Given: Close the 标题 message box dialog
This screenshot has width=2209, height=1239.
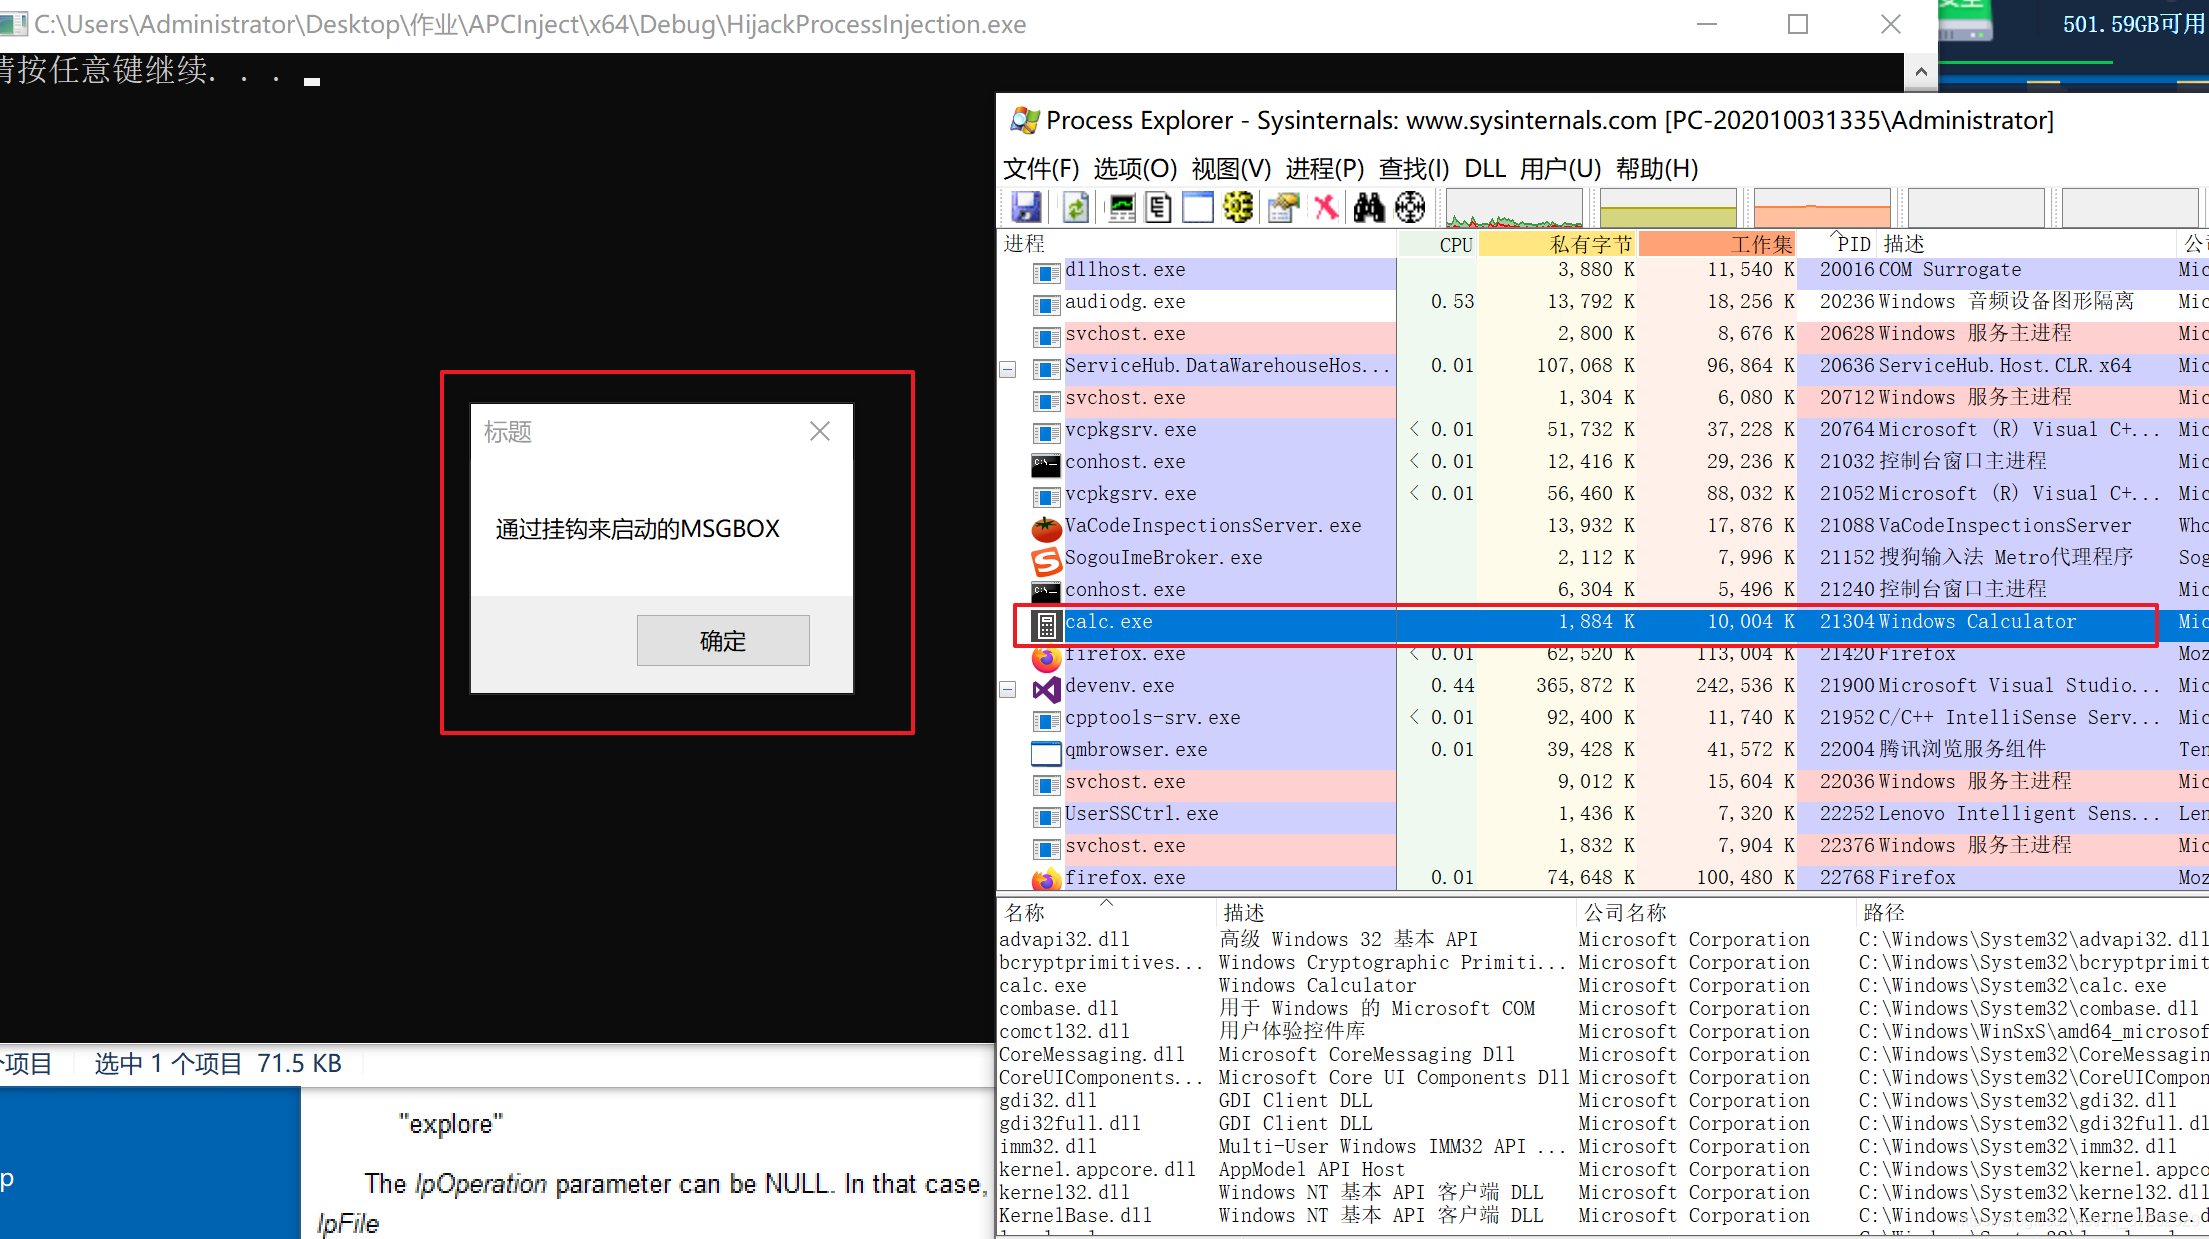Looking at the screenshot, I should click(820, 431).
